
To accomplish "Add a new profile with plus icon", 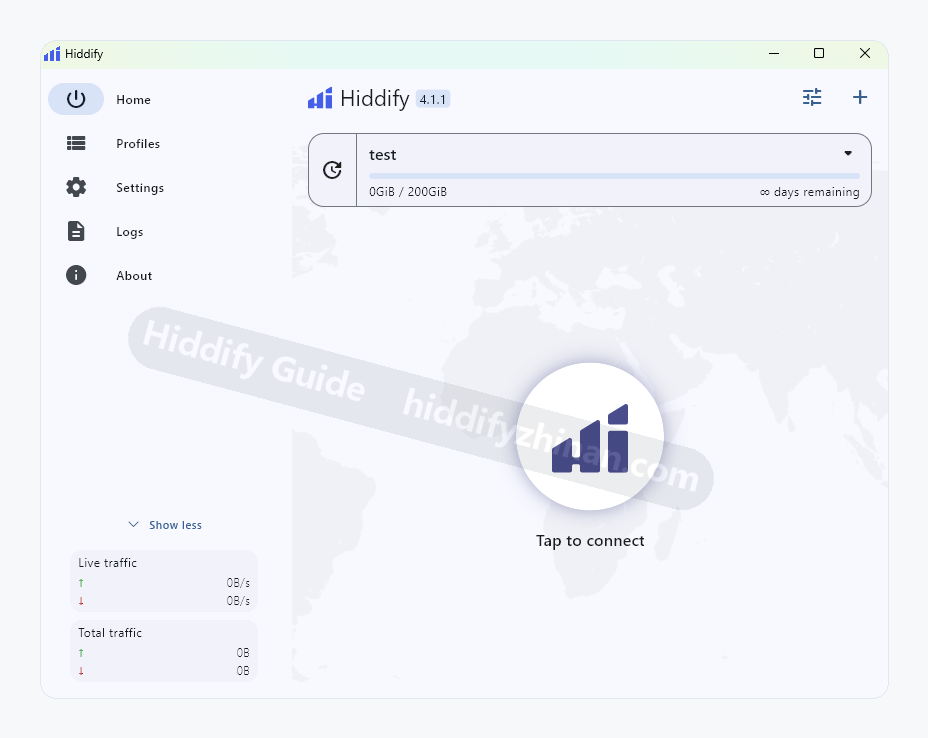I will [860, 97].
